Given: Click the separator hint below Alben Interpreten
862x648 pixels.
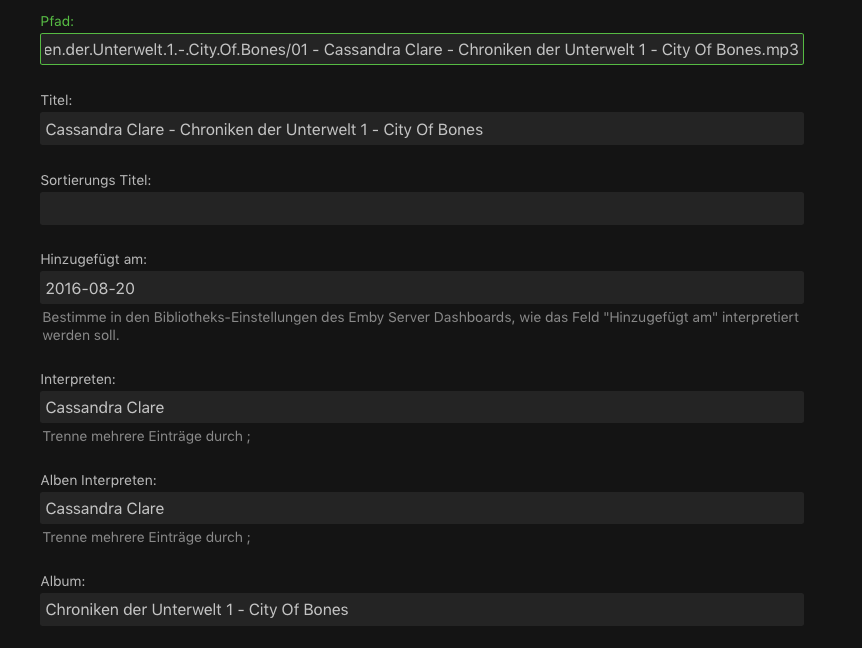Looking at the screenshot, I should 146,538.
